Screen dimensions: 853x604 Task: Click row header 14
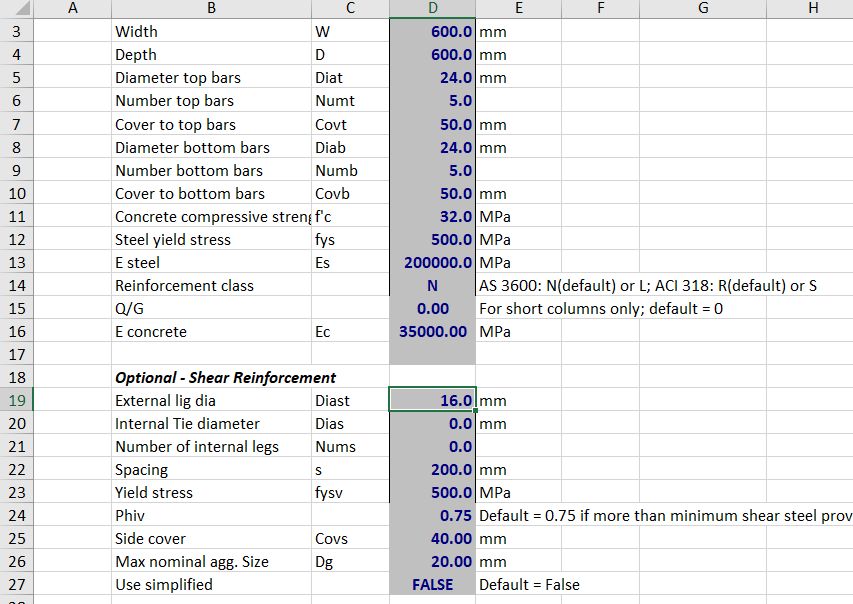click(17, 285)
